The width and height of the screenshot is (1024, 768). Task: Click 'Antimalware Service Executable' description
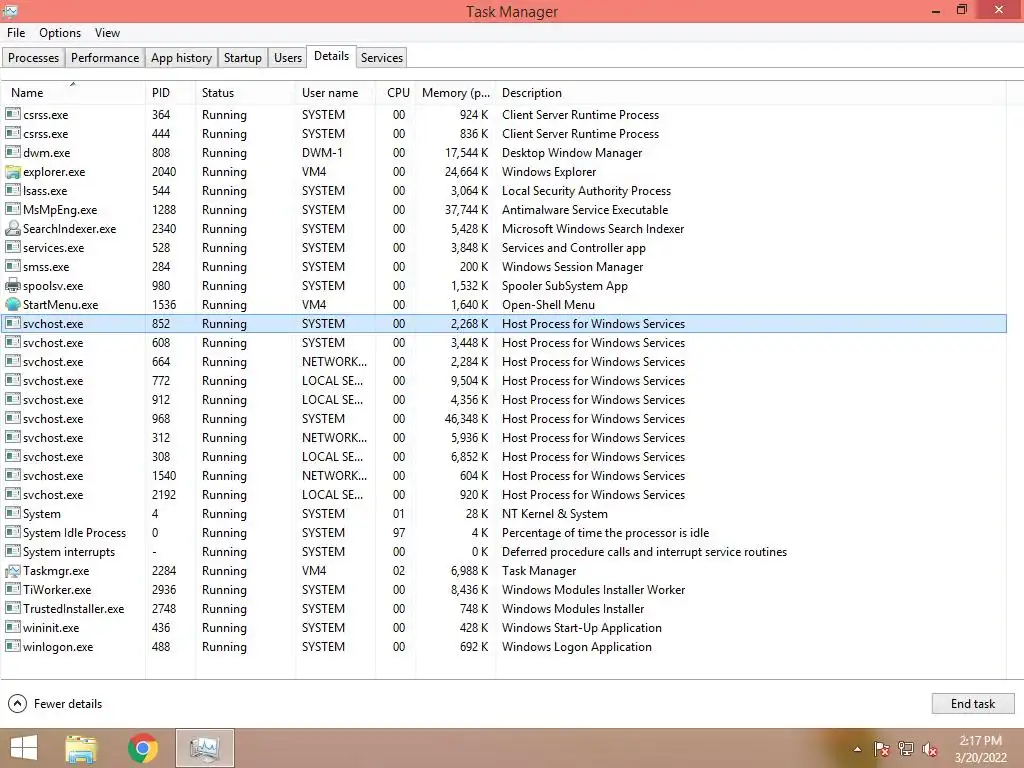[584, 210]
